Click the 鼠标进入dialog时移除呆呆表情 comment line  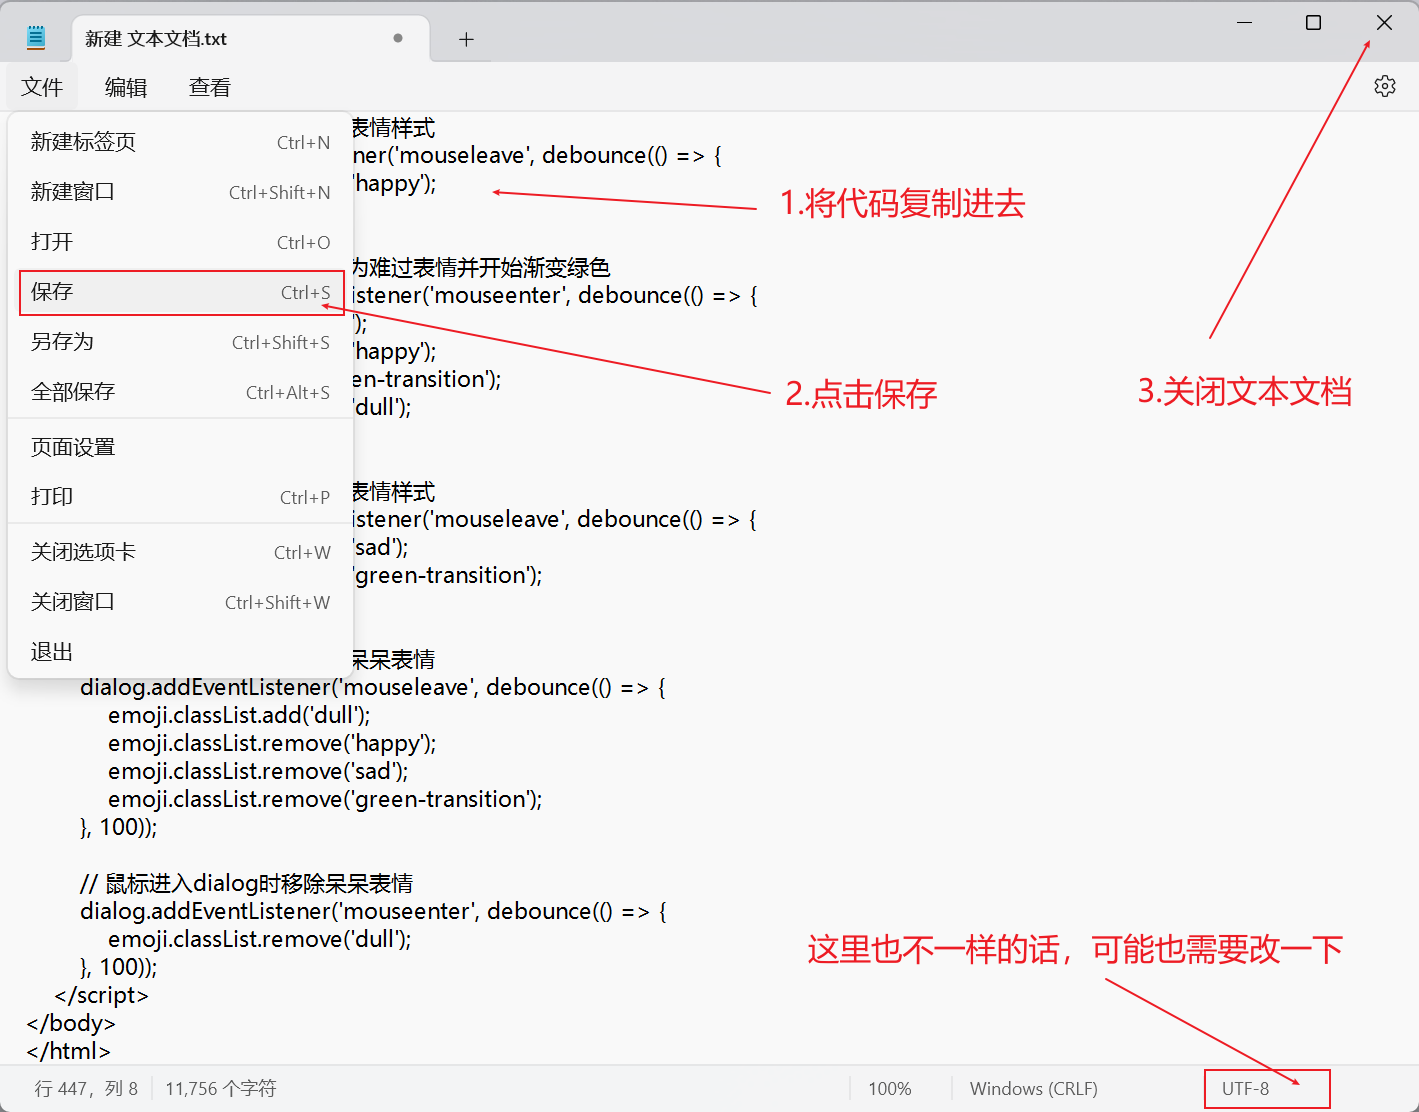[246, 883]
